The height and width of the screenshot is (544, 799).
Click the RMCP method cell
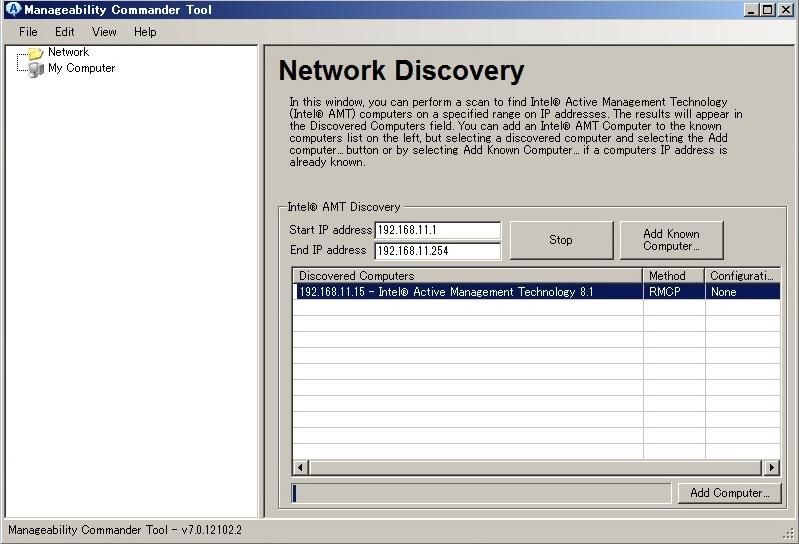coord(674,292)
